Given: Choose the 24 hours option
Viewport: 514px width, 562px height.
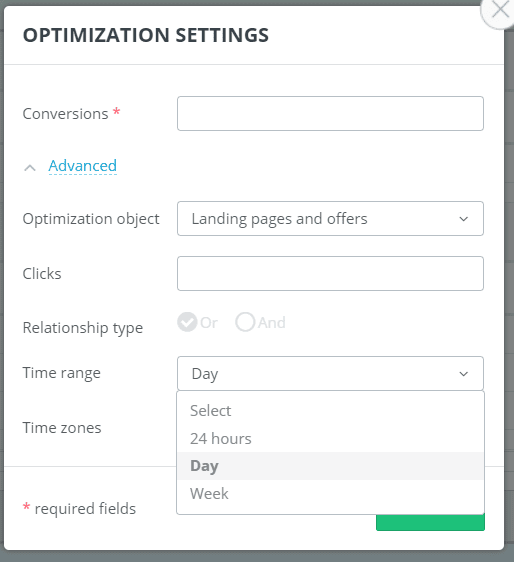Looking at the screenshot, I should click(x=330, y=438).
